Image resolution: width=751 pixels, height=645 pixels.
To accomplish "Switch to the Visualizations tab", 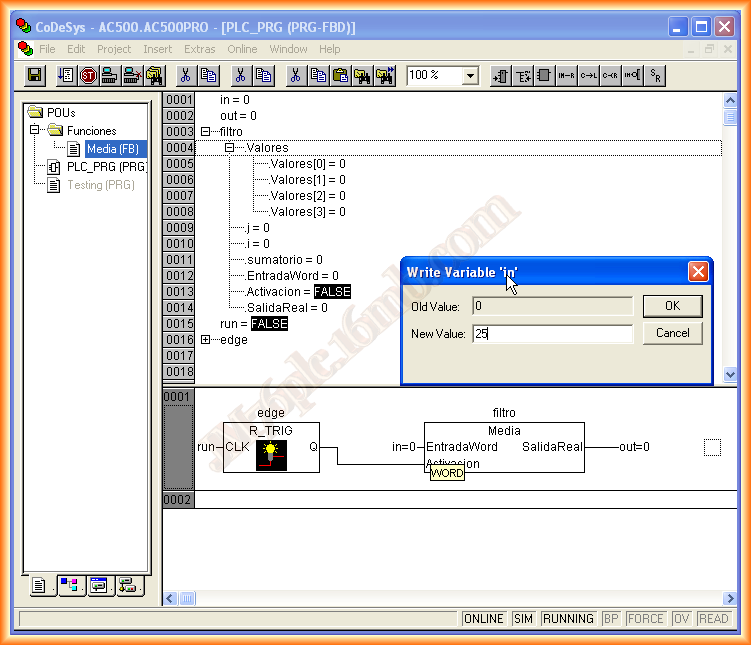I will click(x=99, y=587).
